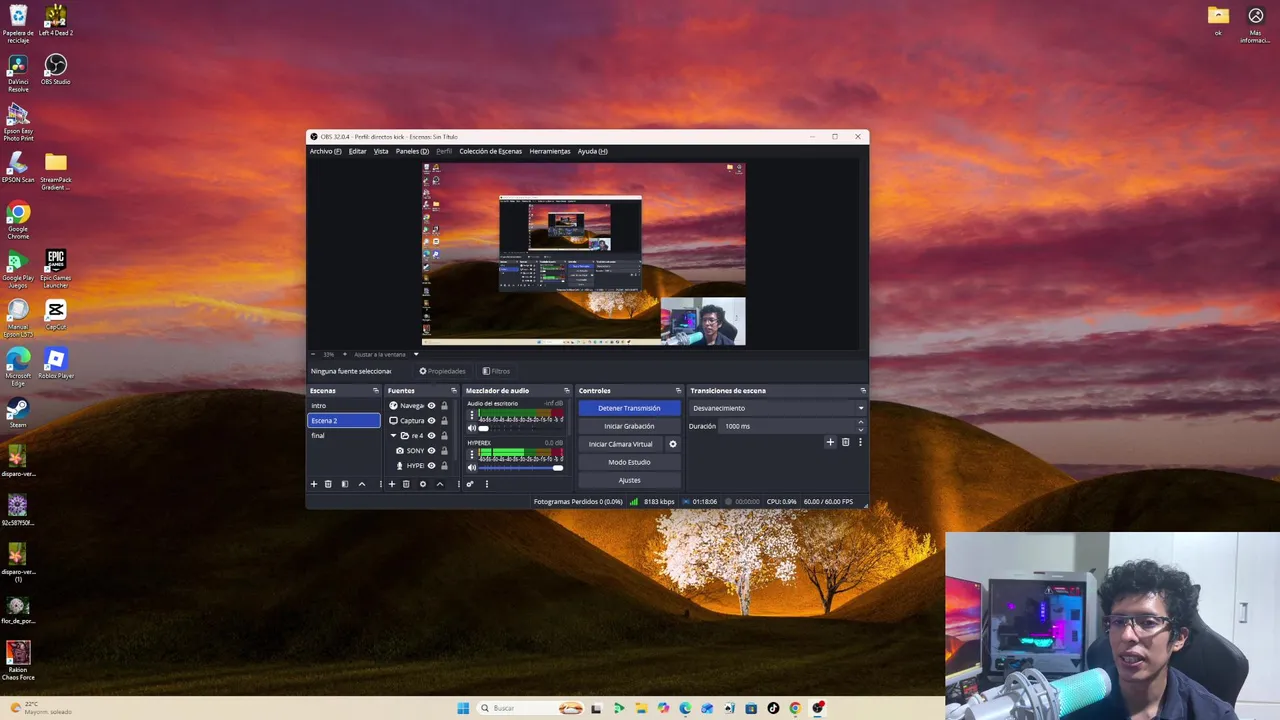Open audio mixer three-dot menu at bottom

487,484
